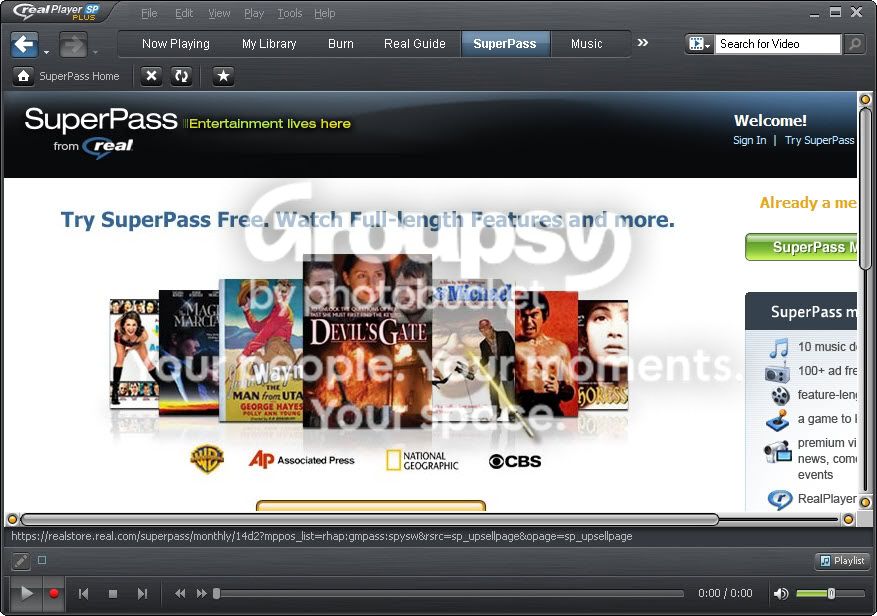Open the back button history dropdown arrow
The width and height of the screenshot is (877, 616).
(x=46, y=52)
